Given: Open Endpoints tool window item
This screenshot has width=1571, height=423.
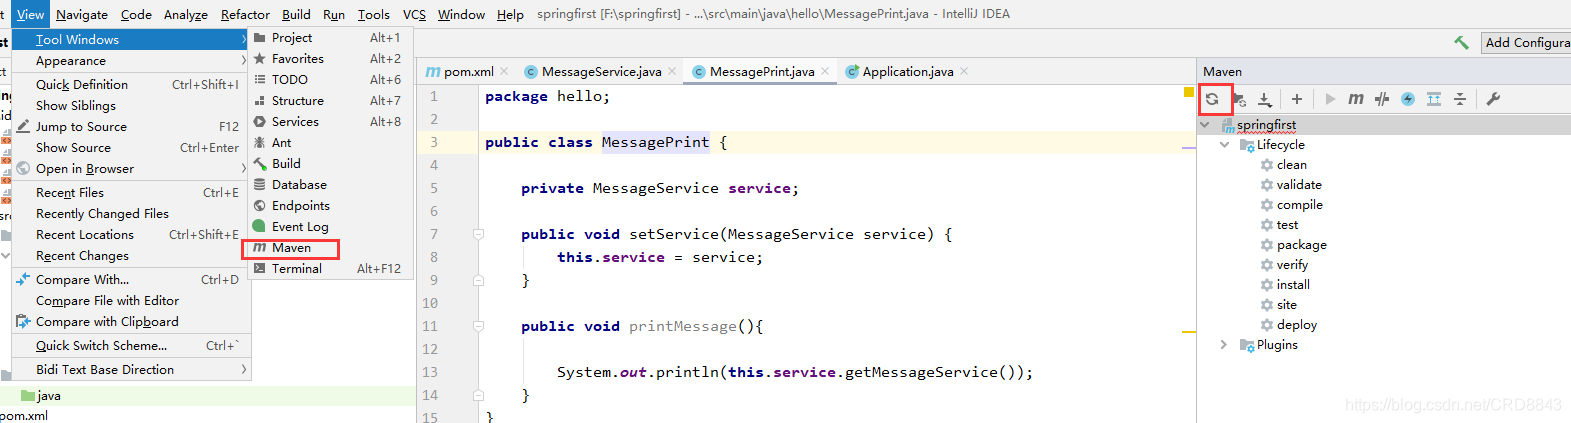Looking at the screenshot, I should 330,206.
